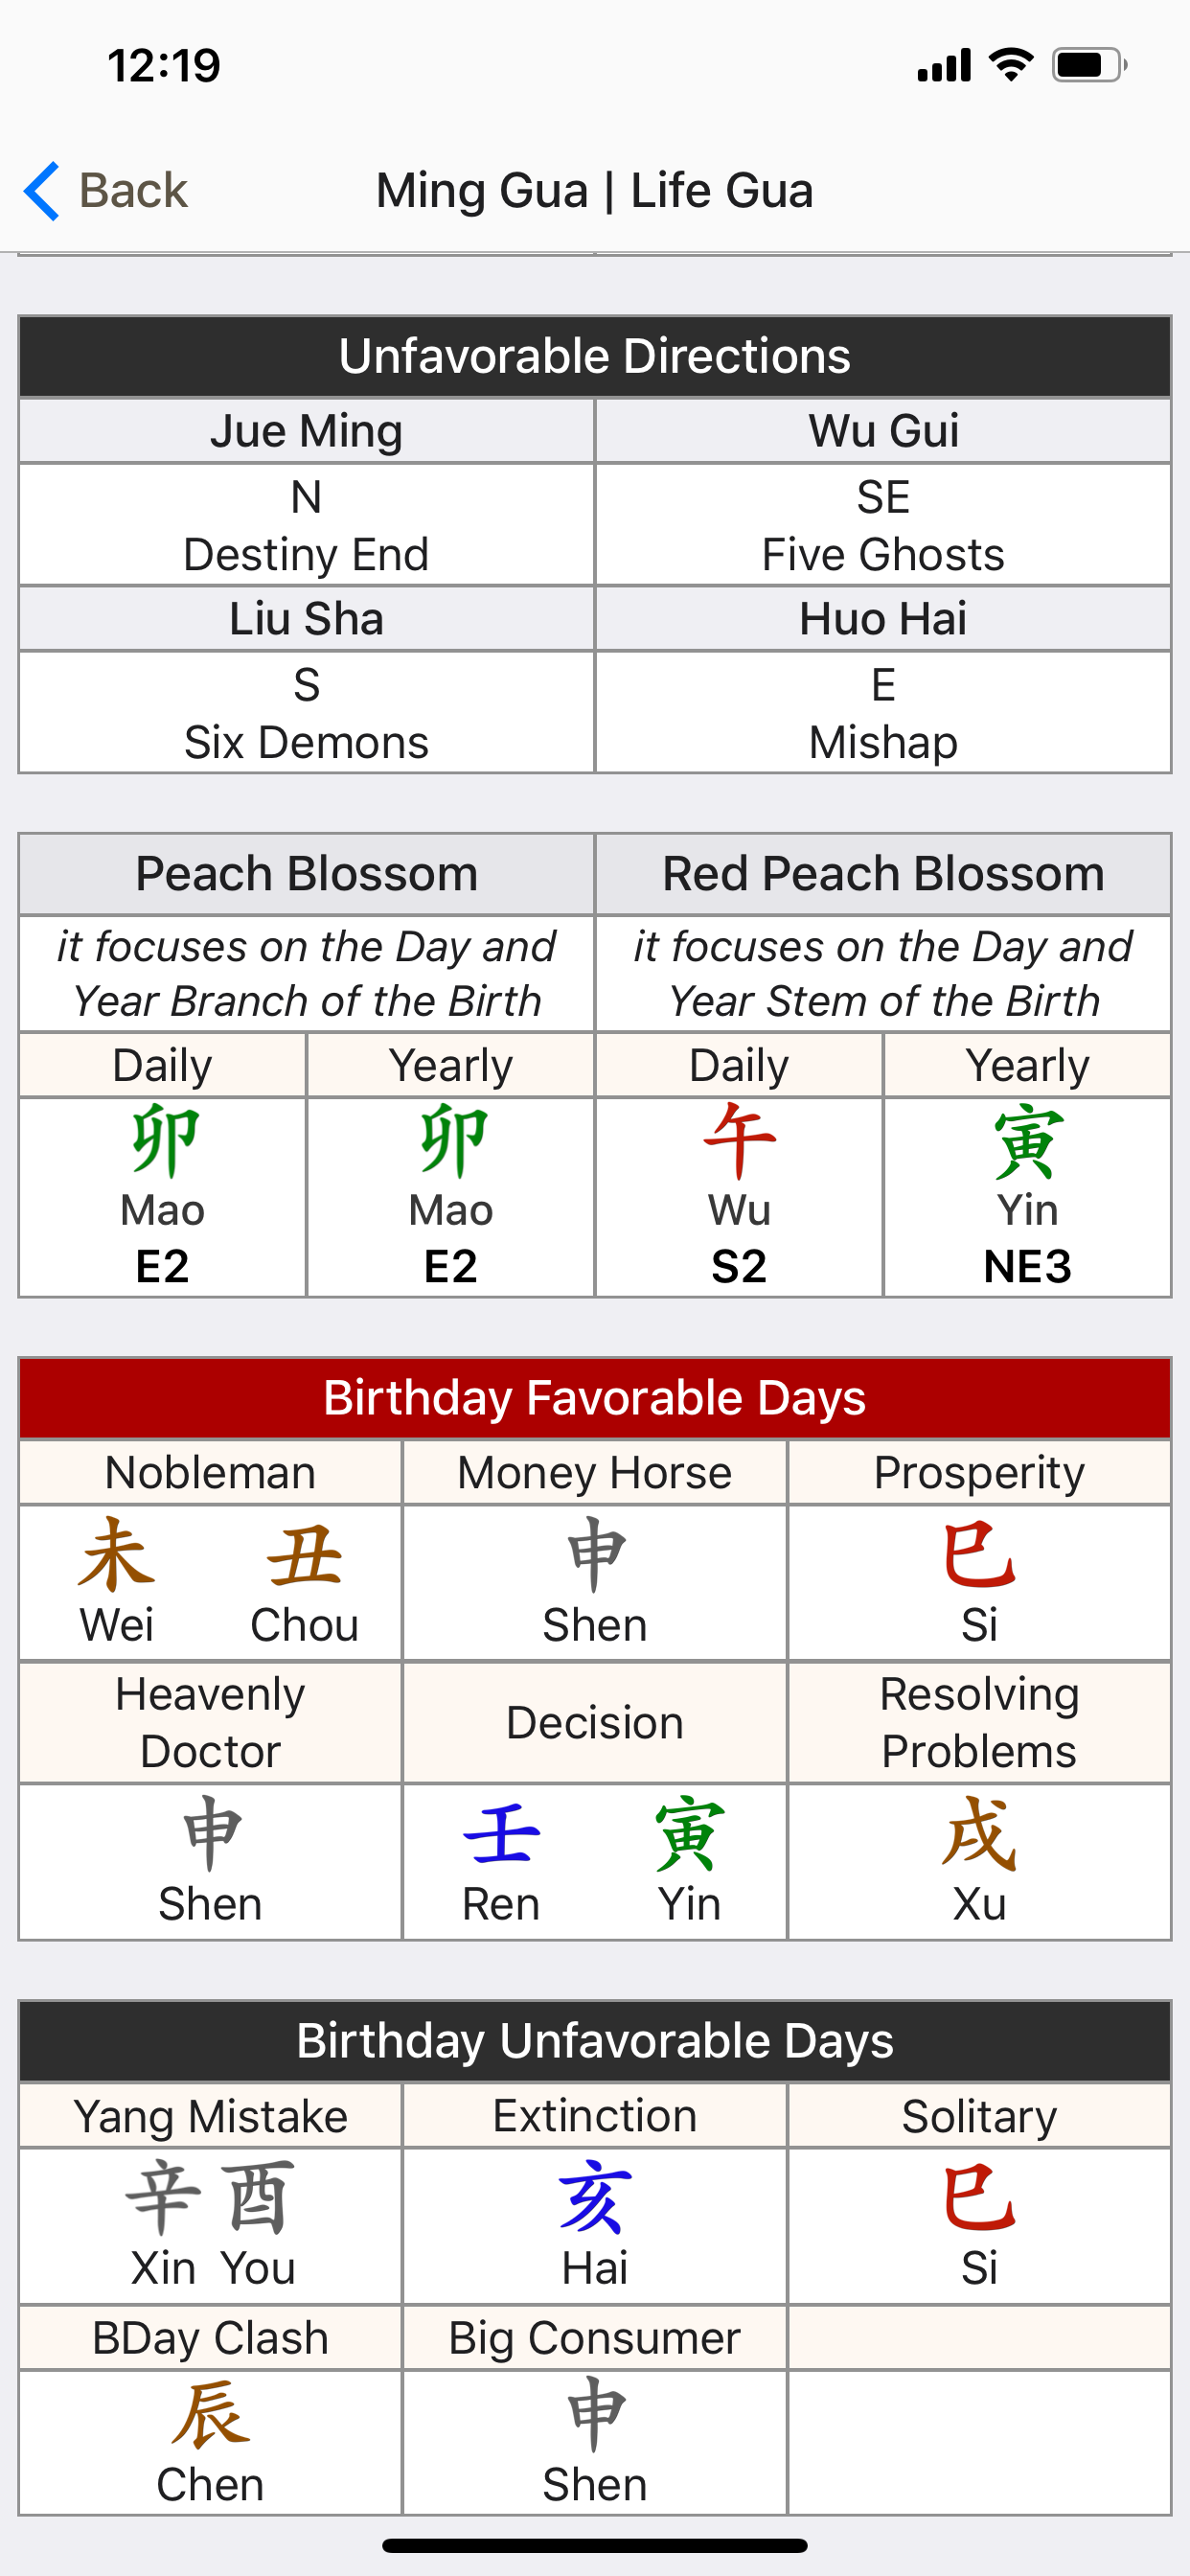
Task: Select the Jue Ming N Destiny End cell
Action: tap(306, 525)
